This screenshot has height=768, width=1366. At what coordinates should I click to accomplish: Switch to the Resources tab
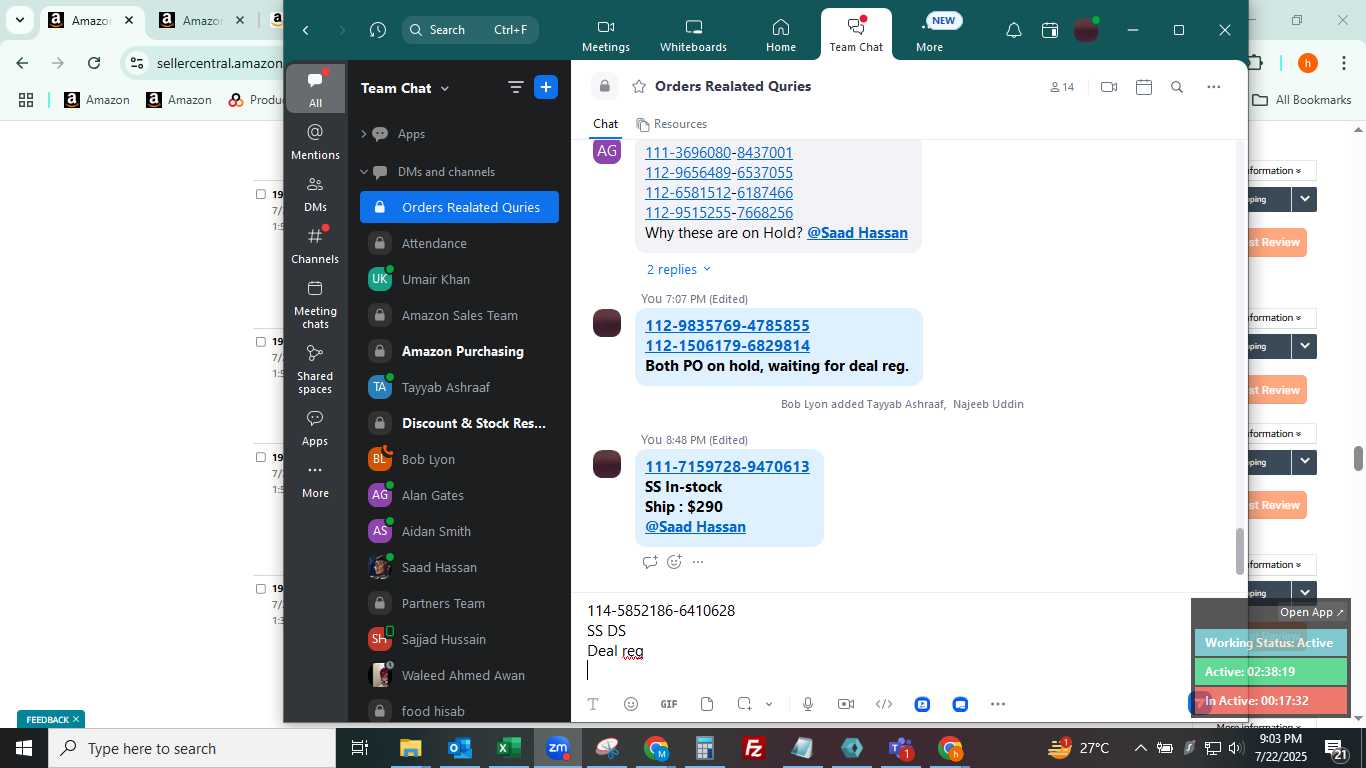671,124
